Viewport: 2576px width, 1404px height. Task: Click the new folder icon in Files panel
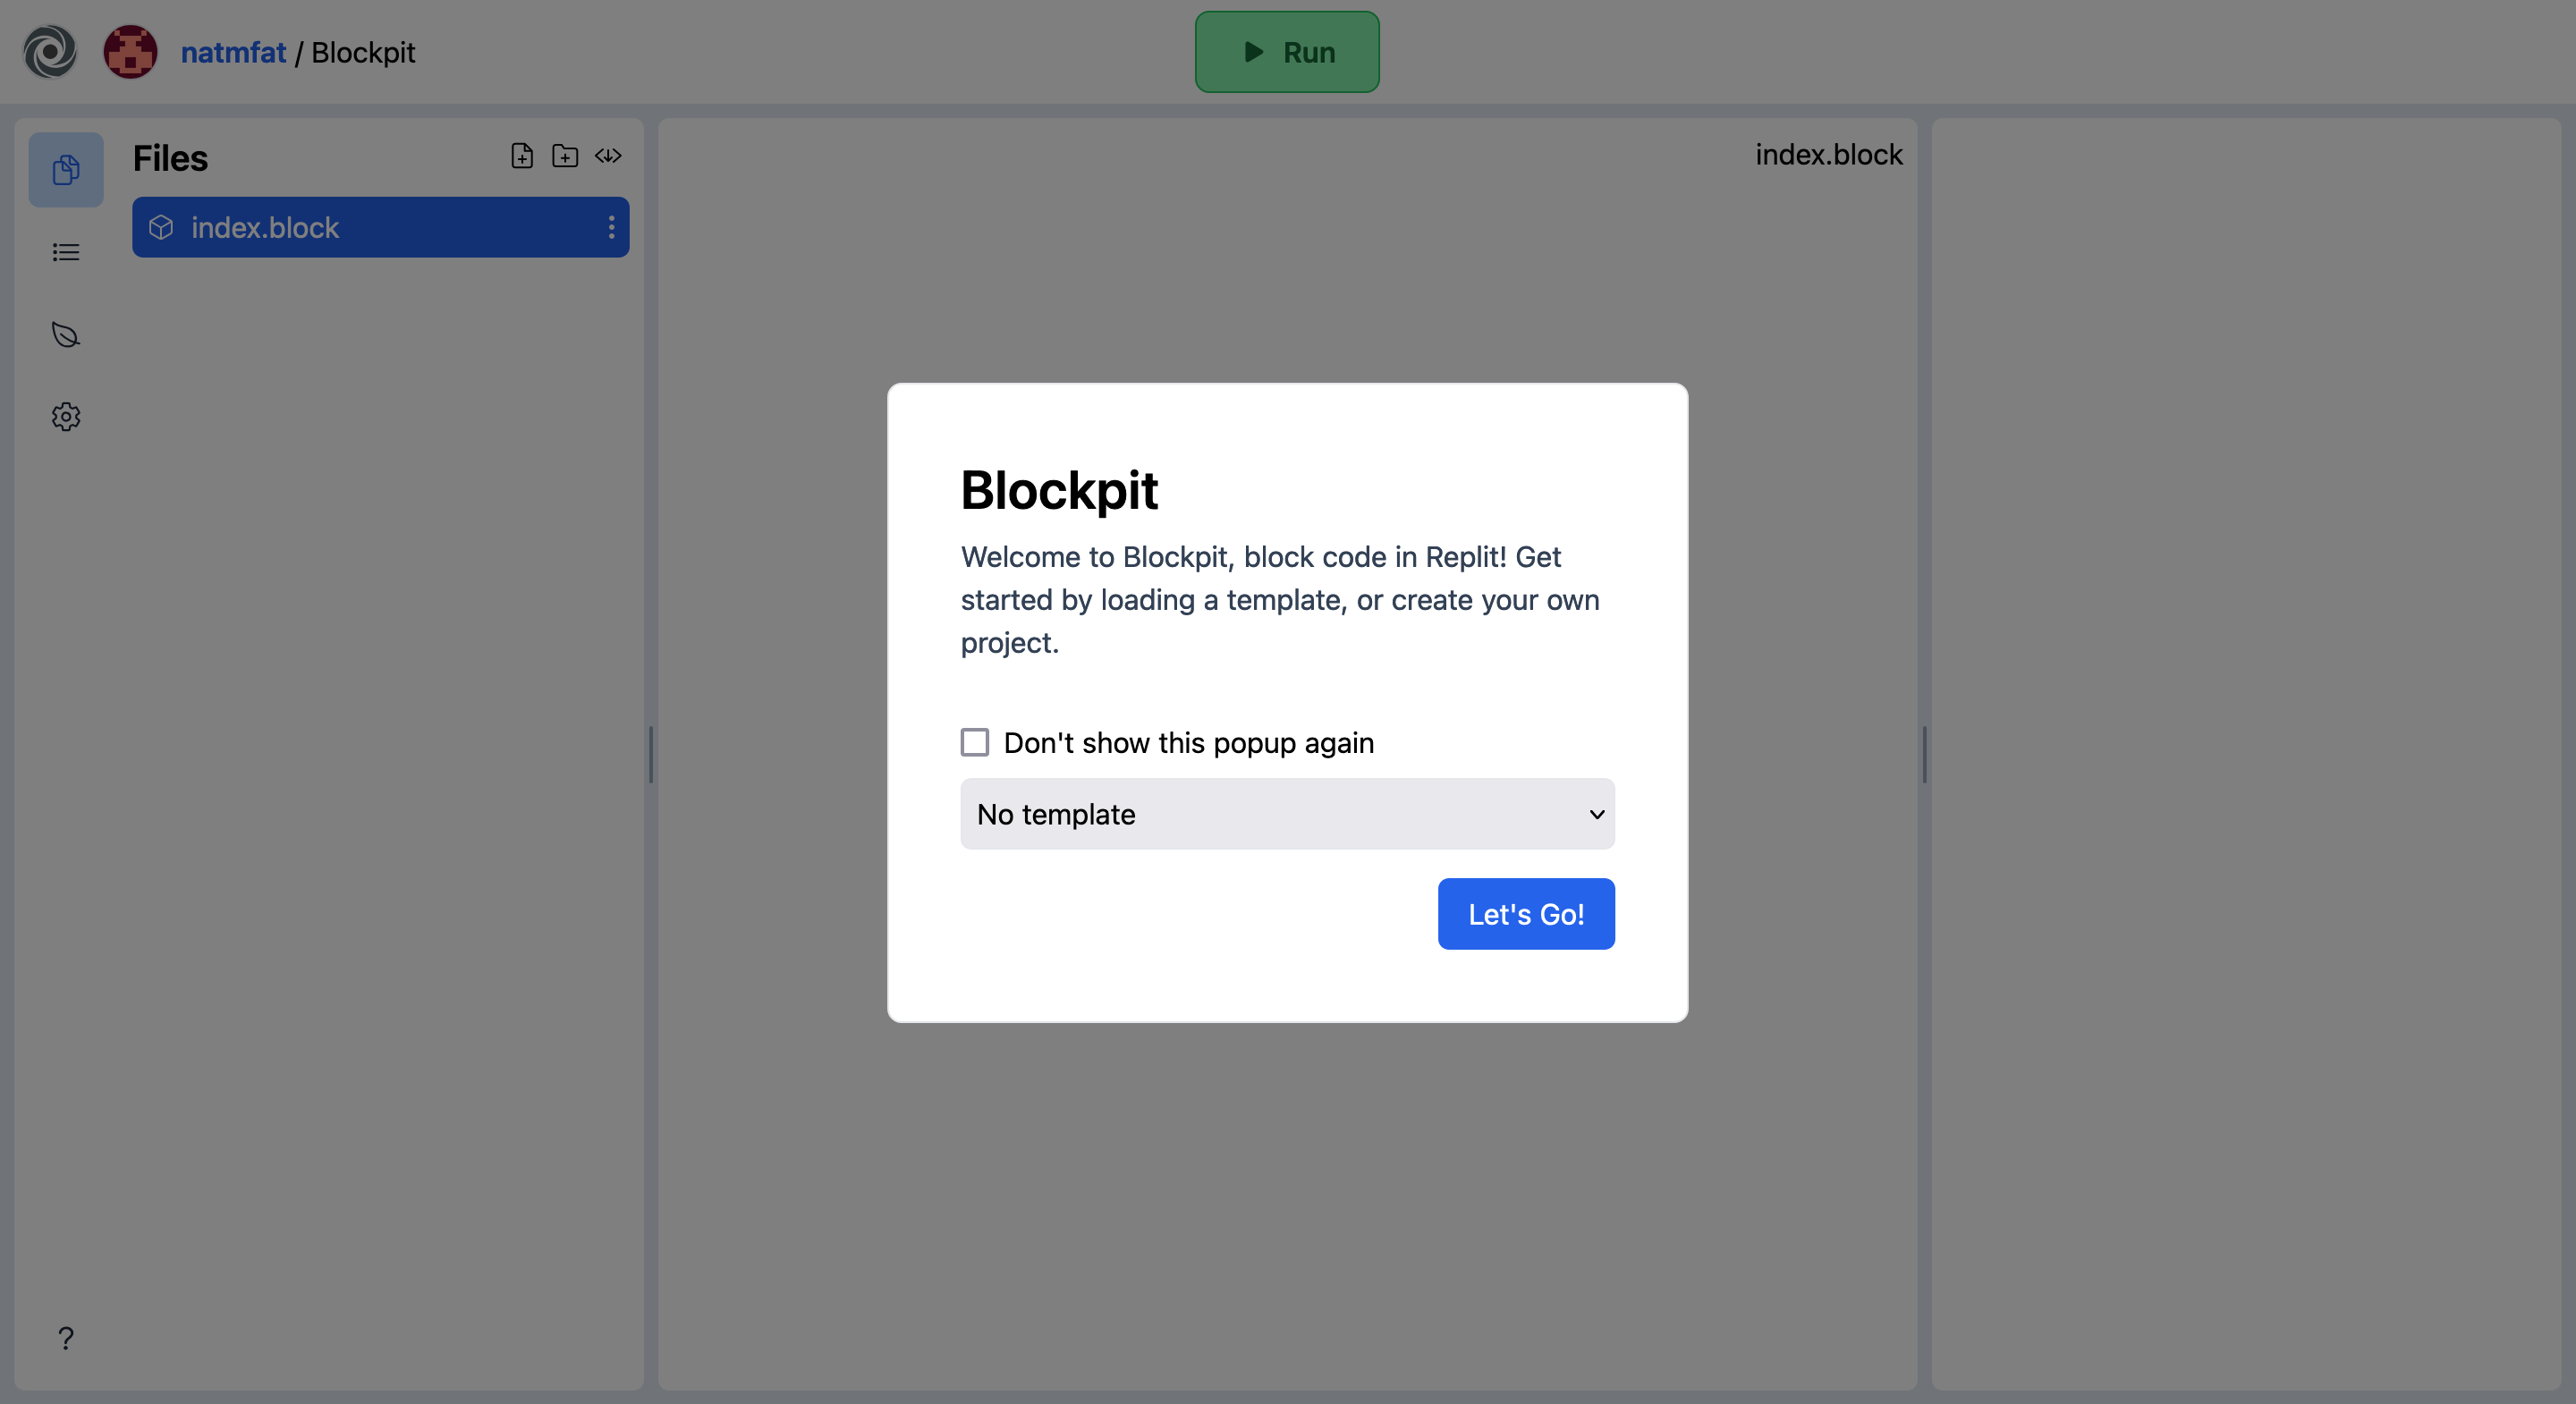coord(565,156)
